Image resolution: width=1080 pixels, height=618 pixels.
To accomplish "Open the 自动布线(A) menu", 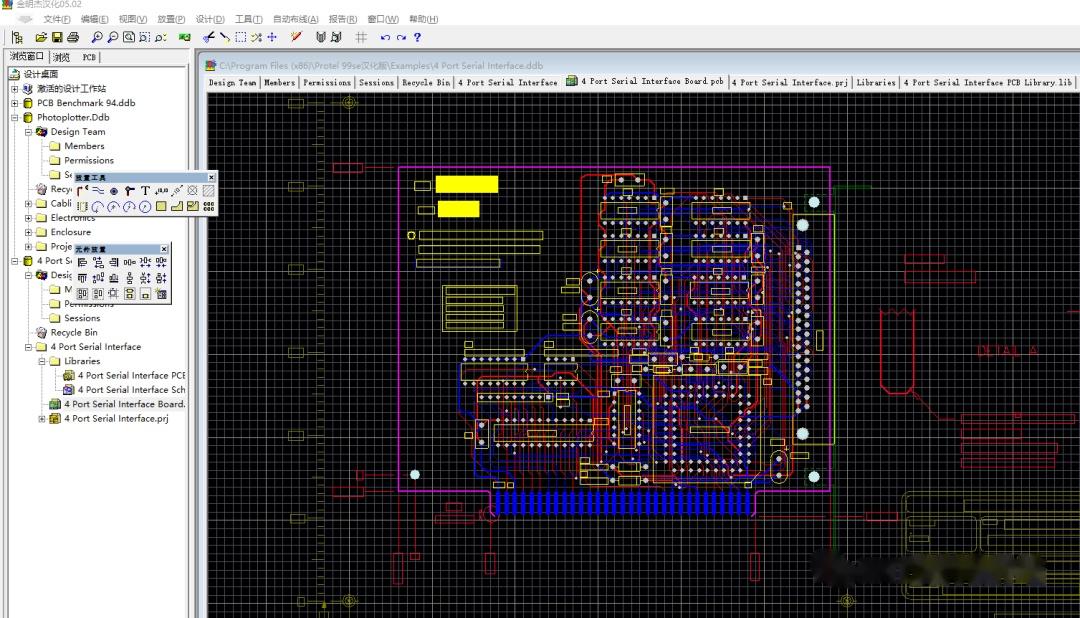I will 295,19.
